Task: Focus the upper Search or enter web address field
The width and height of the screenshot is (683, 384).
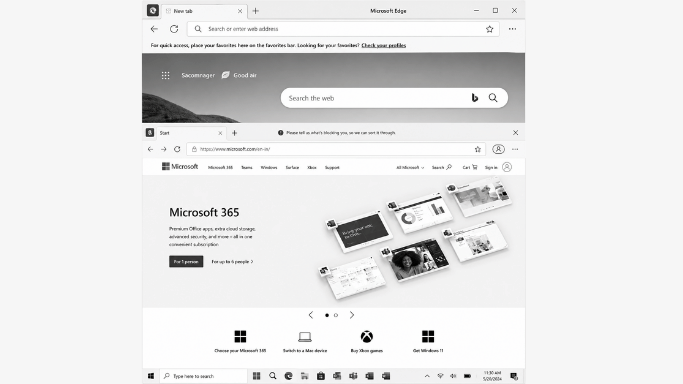Action: pos(343,29)
